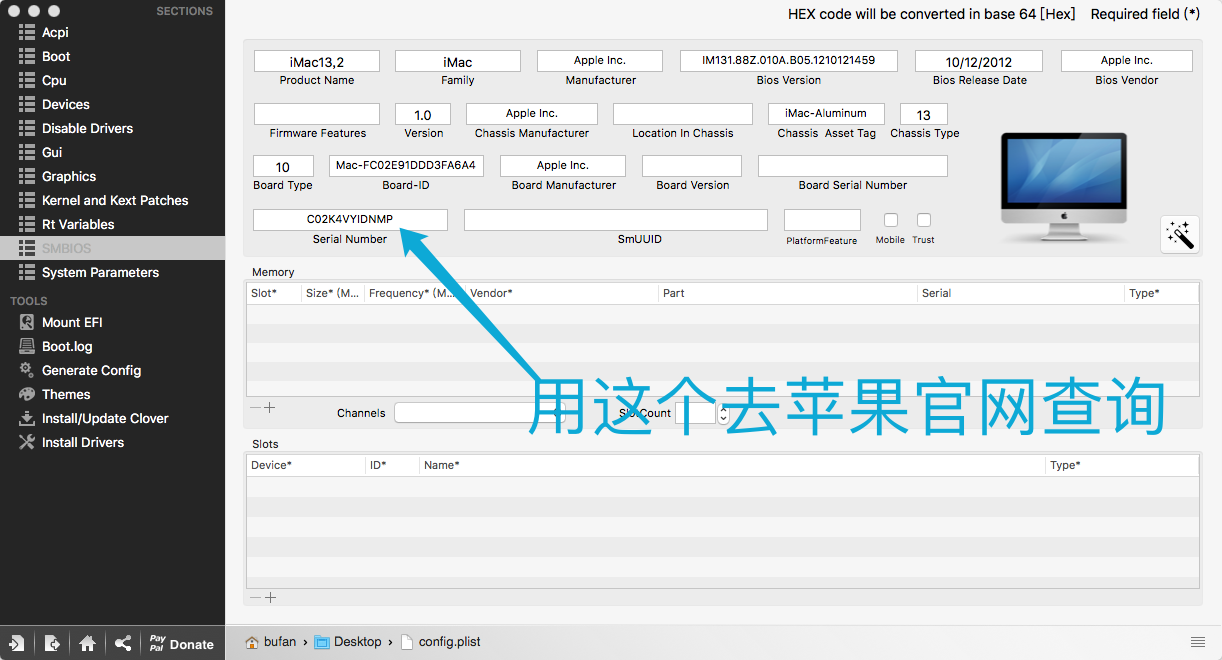The width and height of the screenshot is (1222, 660).
Task: Click the SlotCount stepper arrows
Action: [723, 413]
